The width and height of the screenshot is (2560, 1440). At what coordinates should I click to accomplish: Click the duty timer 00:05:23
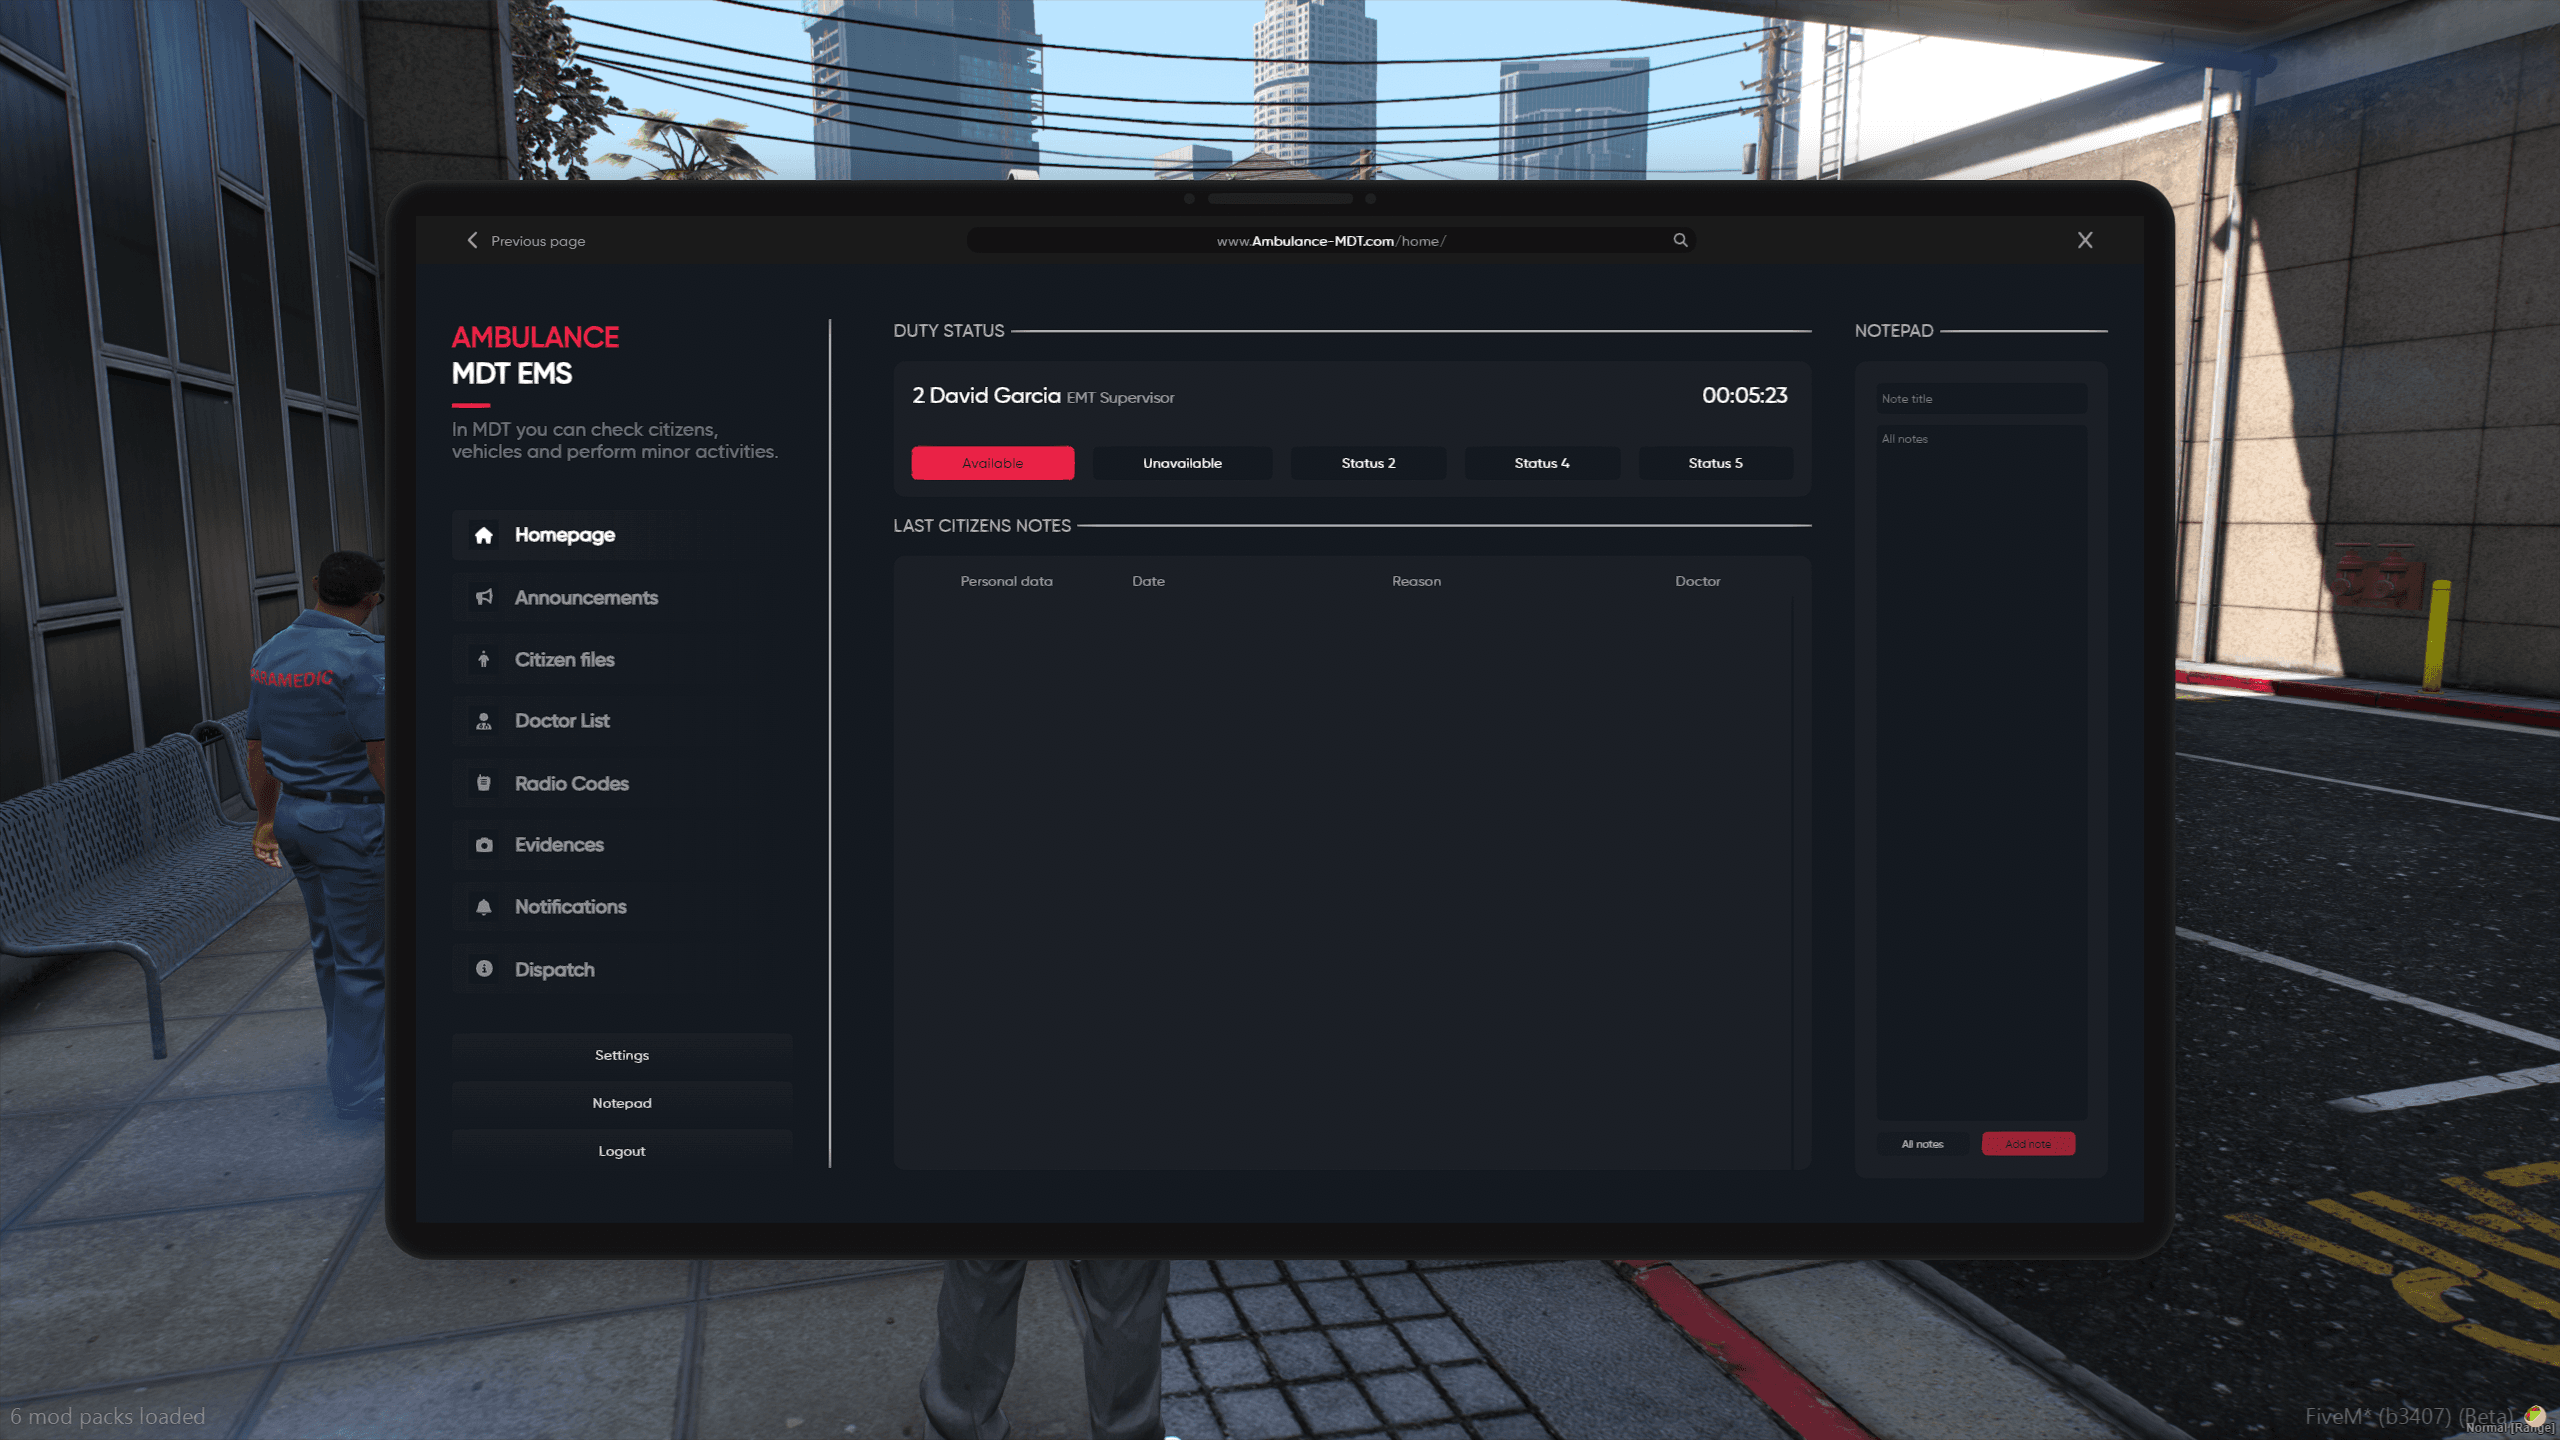click(x=1745, y=395)
